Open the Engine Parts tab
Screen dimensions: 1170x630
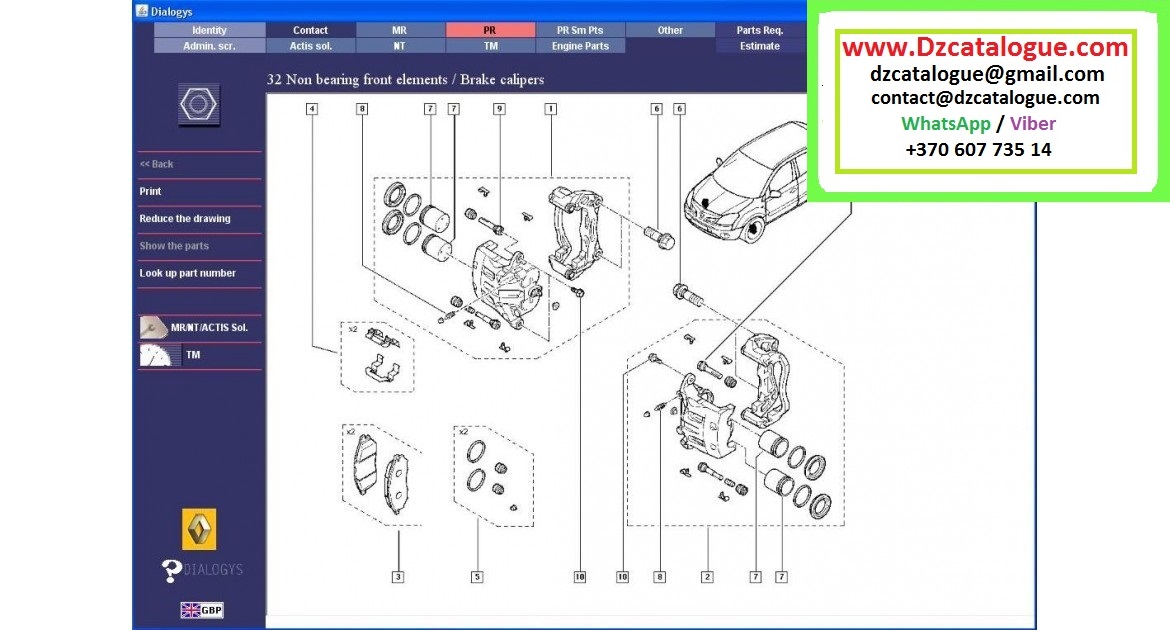click(580, 46)
